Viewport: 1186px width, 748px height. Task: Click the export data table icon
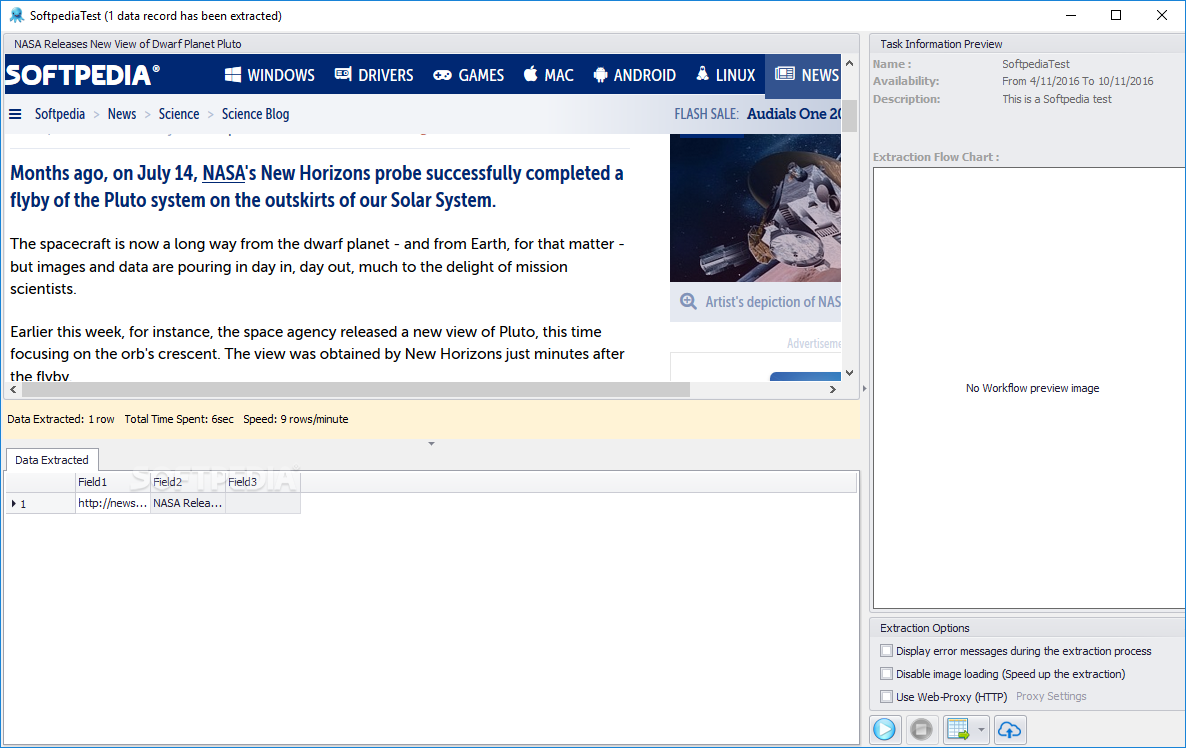click(958, 729)
